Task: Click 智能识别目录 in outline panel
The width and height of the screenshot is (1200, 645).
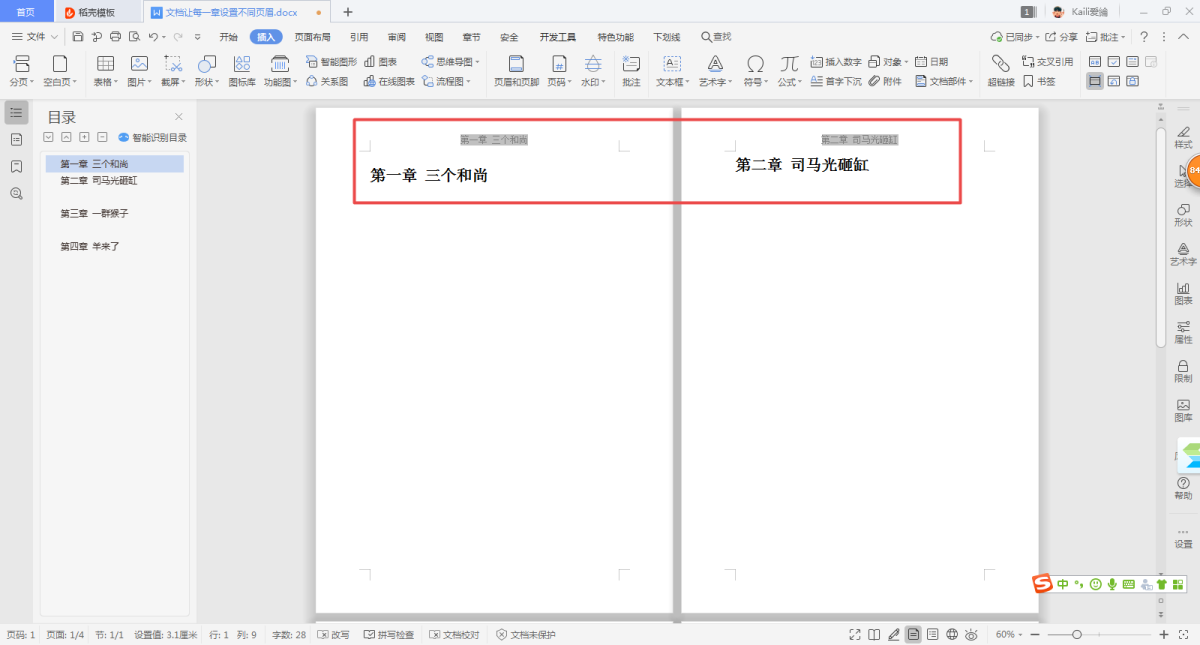Action: (x=153, y=138)
